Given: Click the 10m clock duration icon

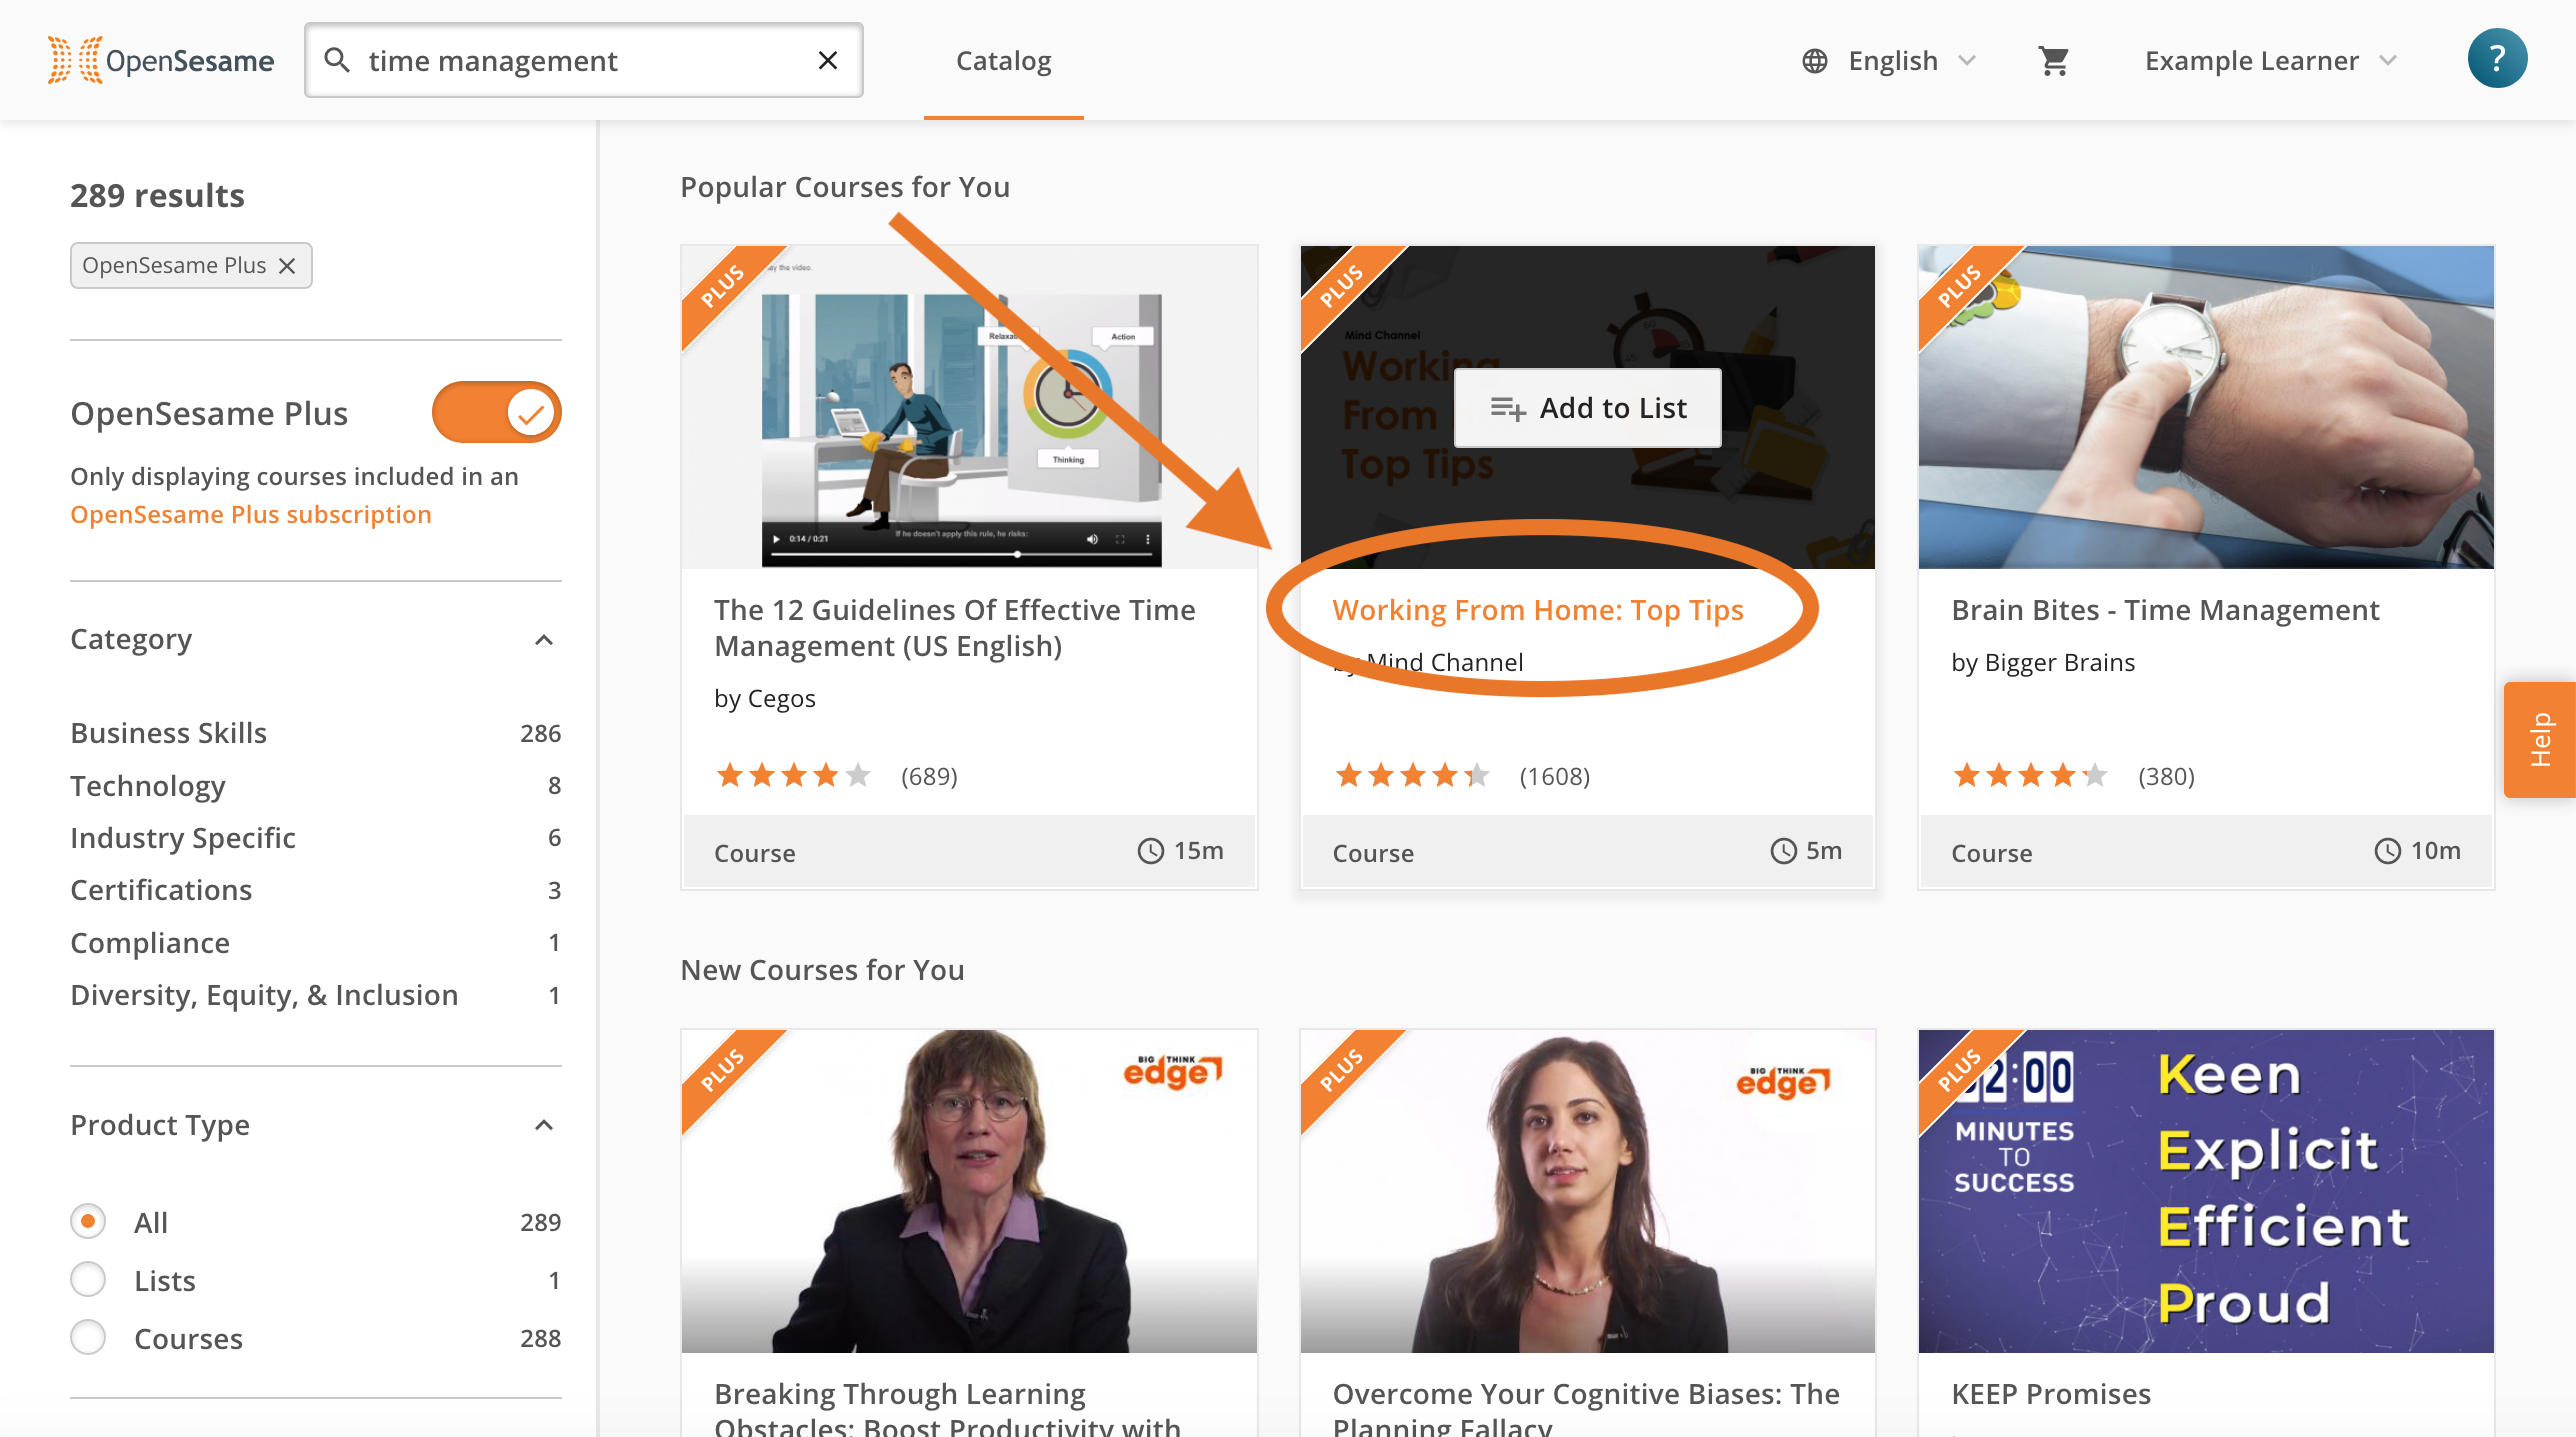Looking at the screenshot, I should [x=2388, y=851].
